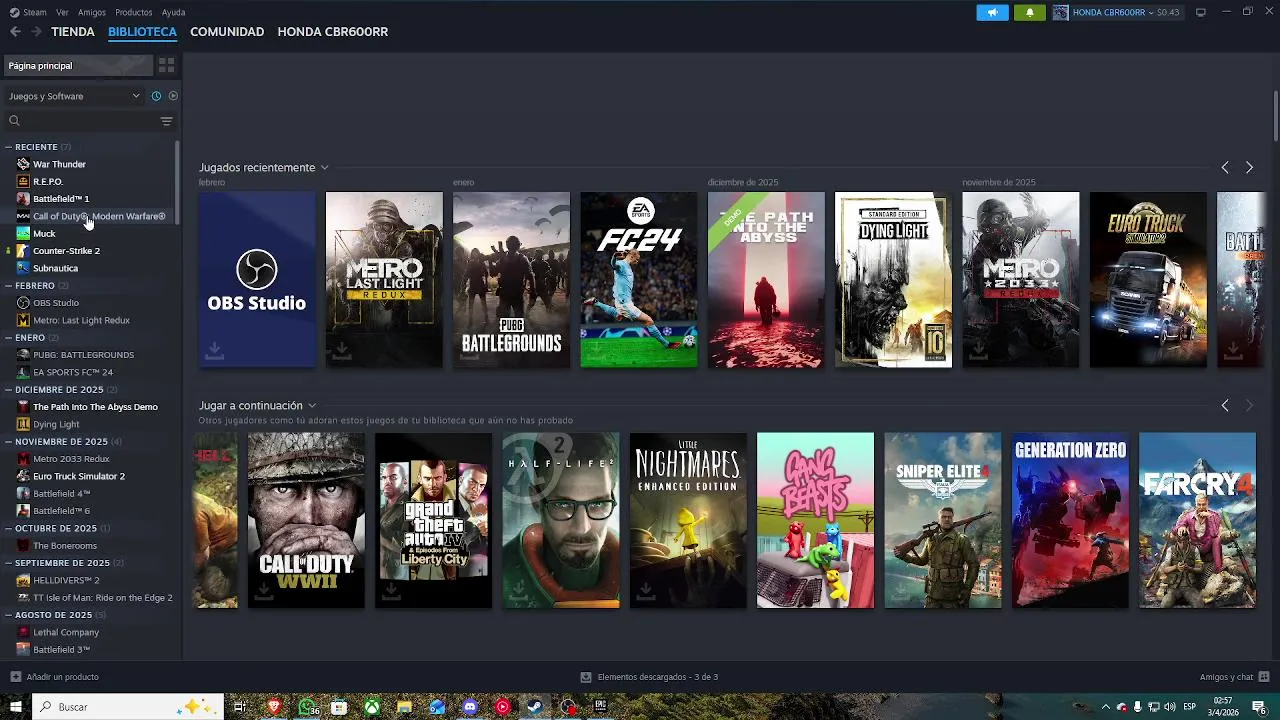Open Discord from the taskbar

pyautogui.click(x=470, y=707)
